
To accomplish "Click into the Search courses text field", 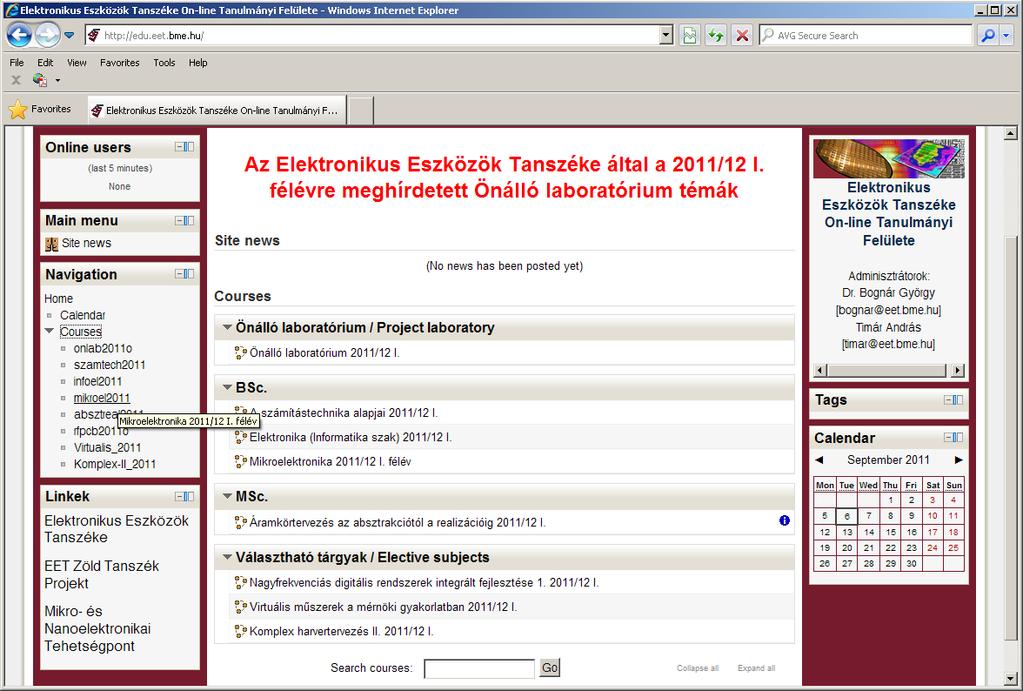I will [x=479, y=668].
